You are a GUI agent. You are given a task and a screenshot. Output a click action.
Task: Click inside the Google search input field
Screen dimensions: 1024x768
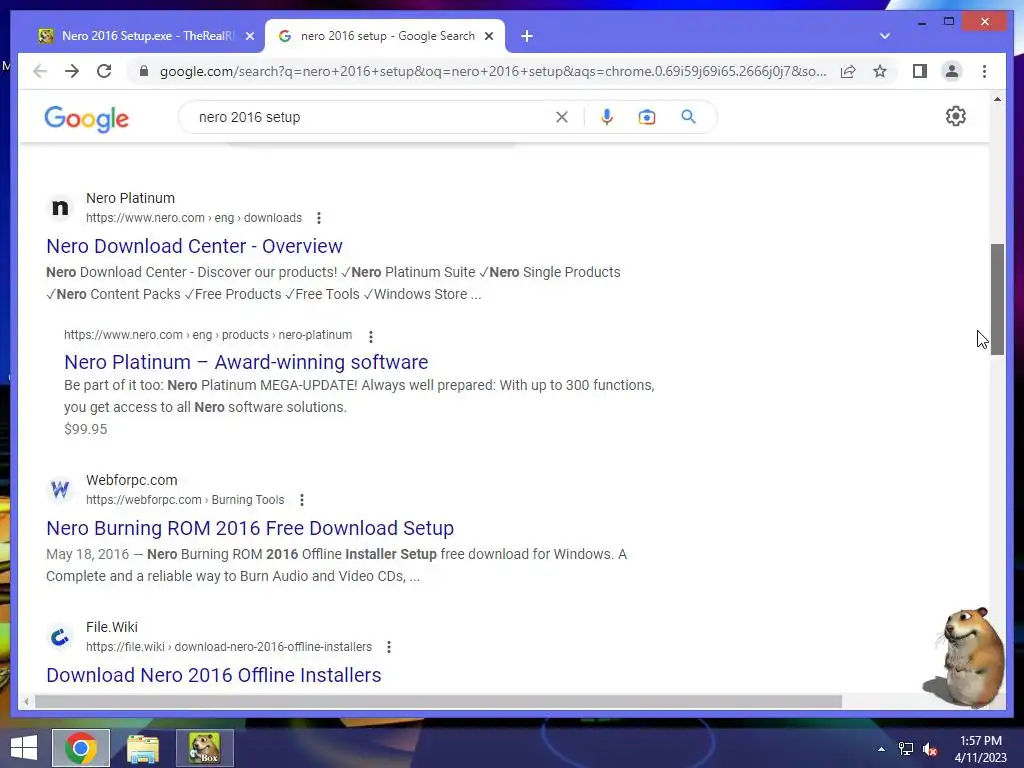[x=372, y=117]
